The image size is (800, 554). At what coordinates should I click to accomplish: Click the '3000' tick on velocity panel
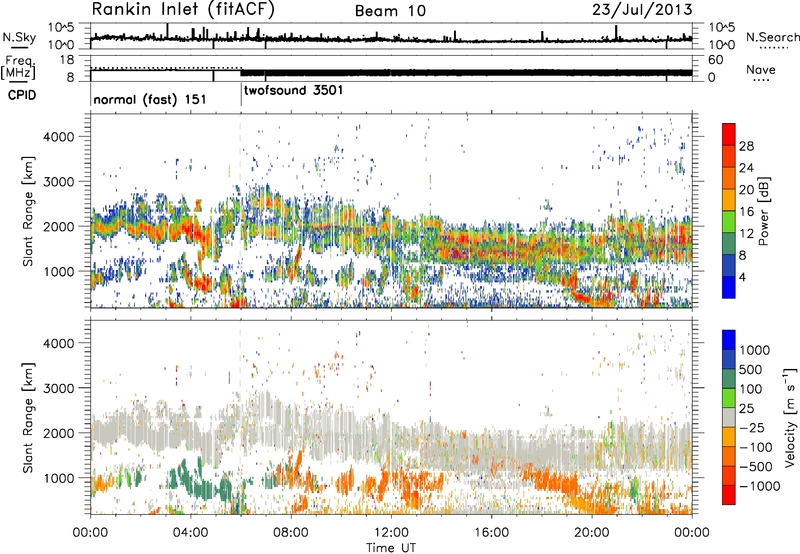coord(58,388)
